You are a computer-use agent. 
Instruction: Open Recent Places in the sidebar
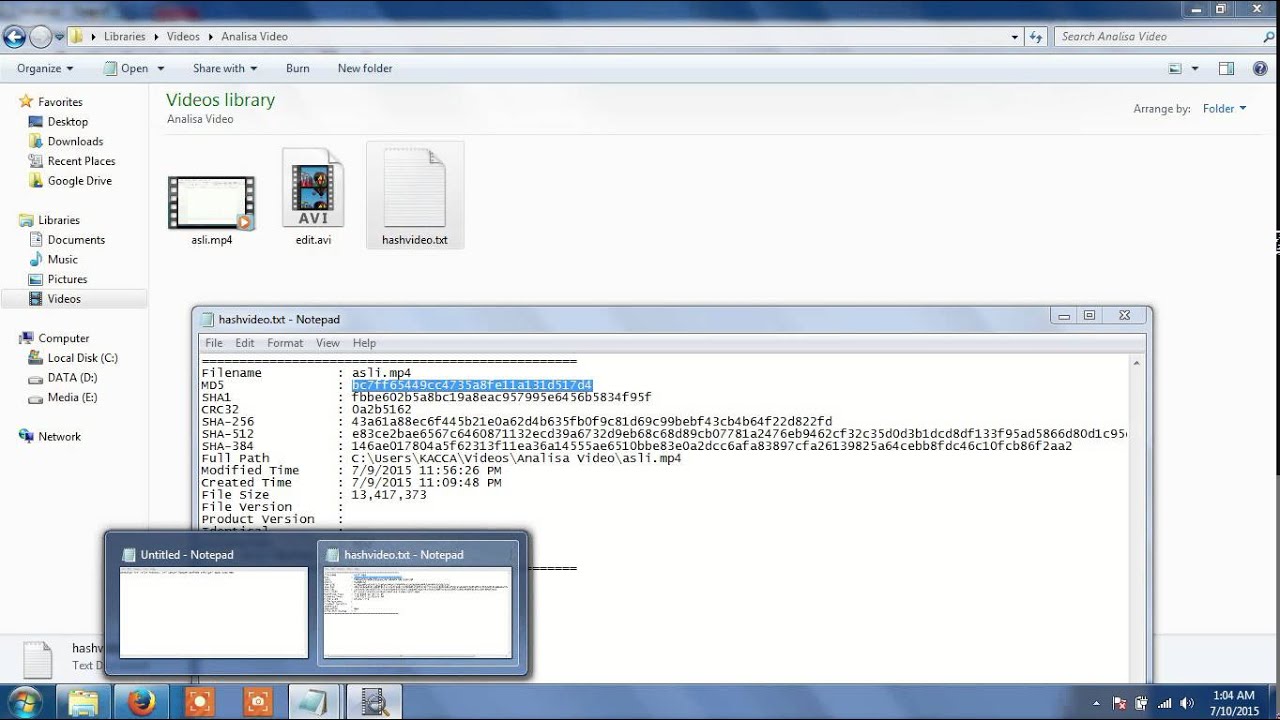(81, 161)
